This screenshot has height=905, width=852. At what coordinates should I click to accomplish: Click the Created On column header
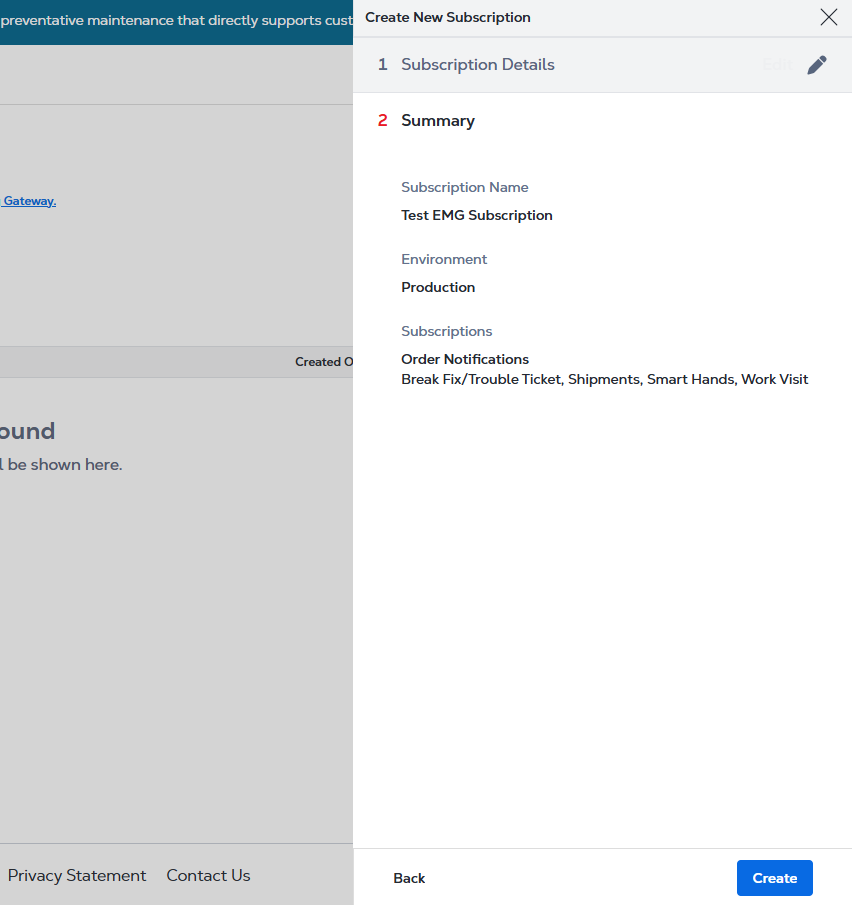(323, 362)
